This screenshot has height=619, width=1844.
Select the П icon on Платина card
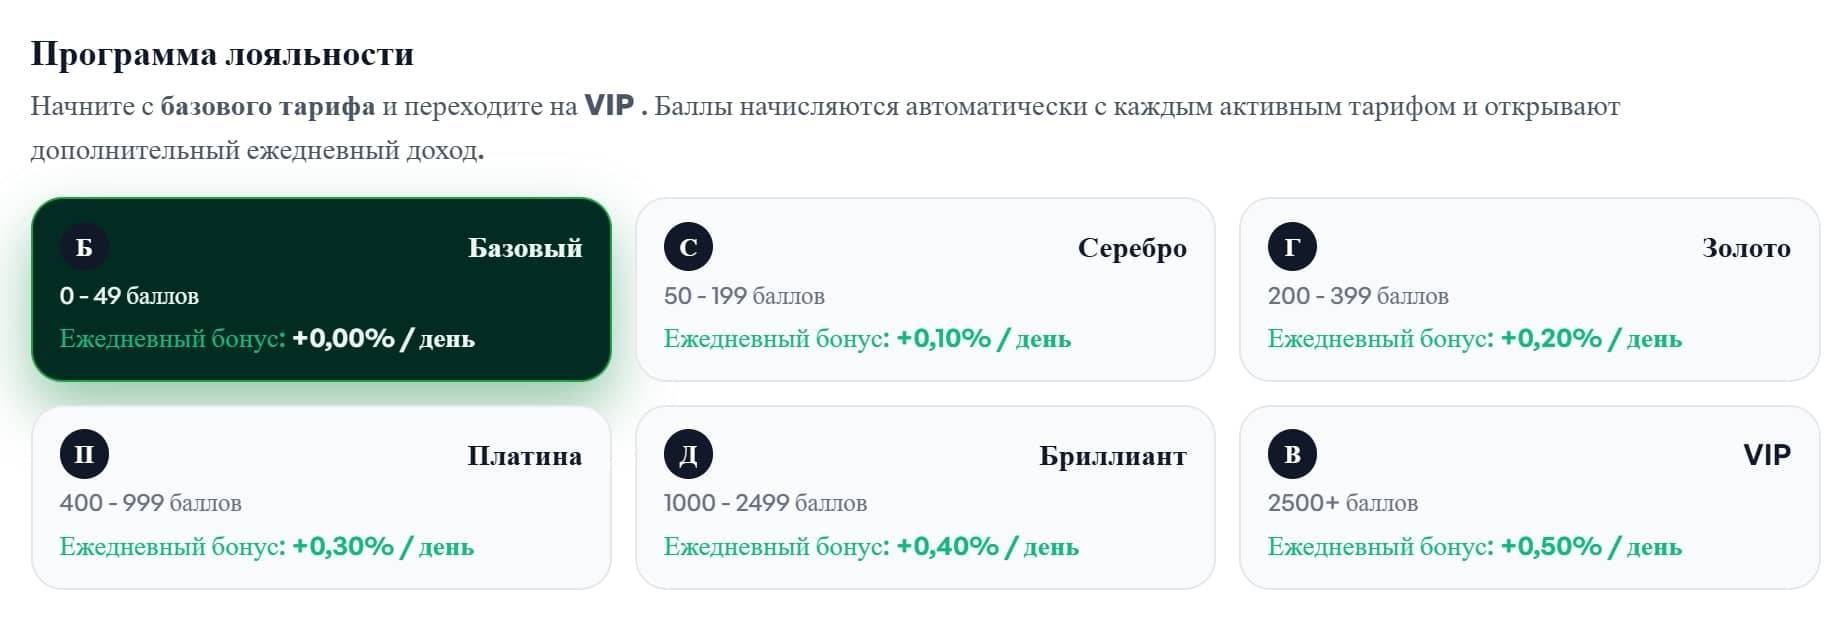pyautogui.click(x=86, y=454)
